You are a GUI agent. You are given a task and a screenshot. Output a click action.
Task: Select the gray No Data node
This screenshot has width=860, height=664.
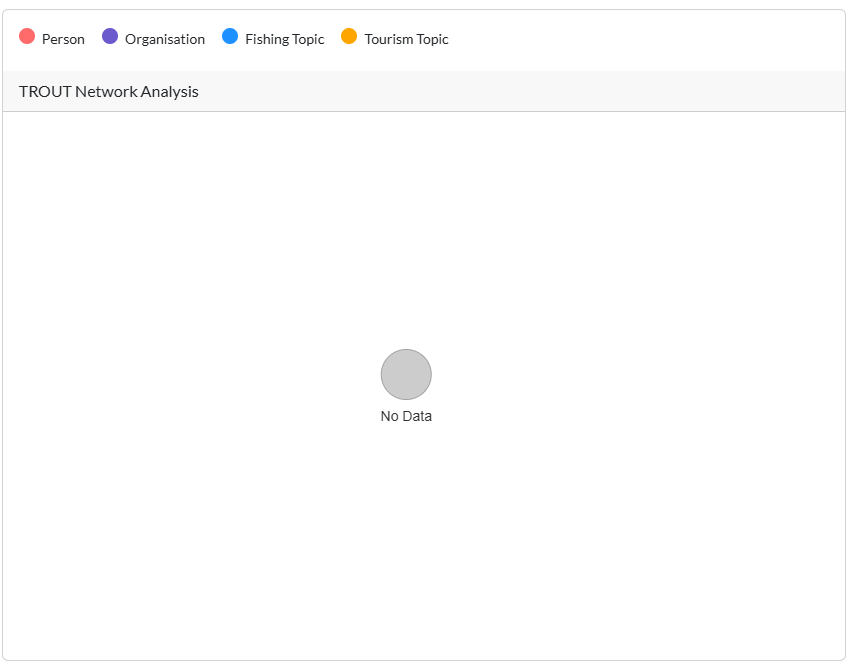click(x=406, y=375)
